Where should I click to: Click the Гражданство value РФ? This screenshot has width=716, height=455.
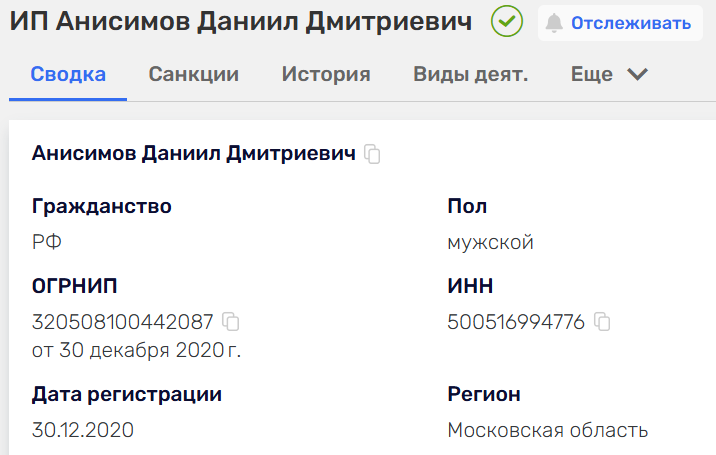click(47, 242)
